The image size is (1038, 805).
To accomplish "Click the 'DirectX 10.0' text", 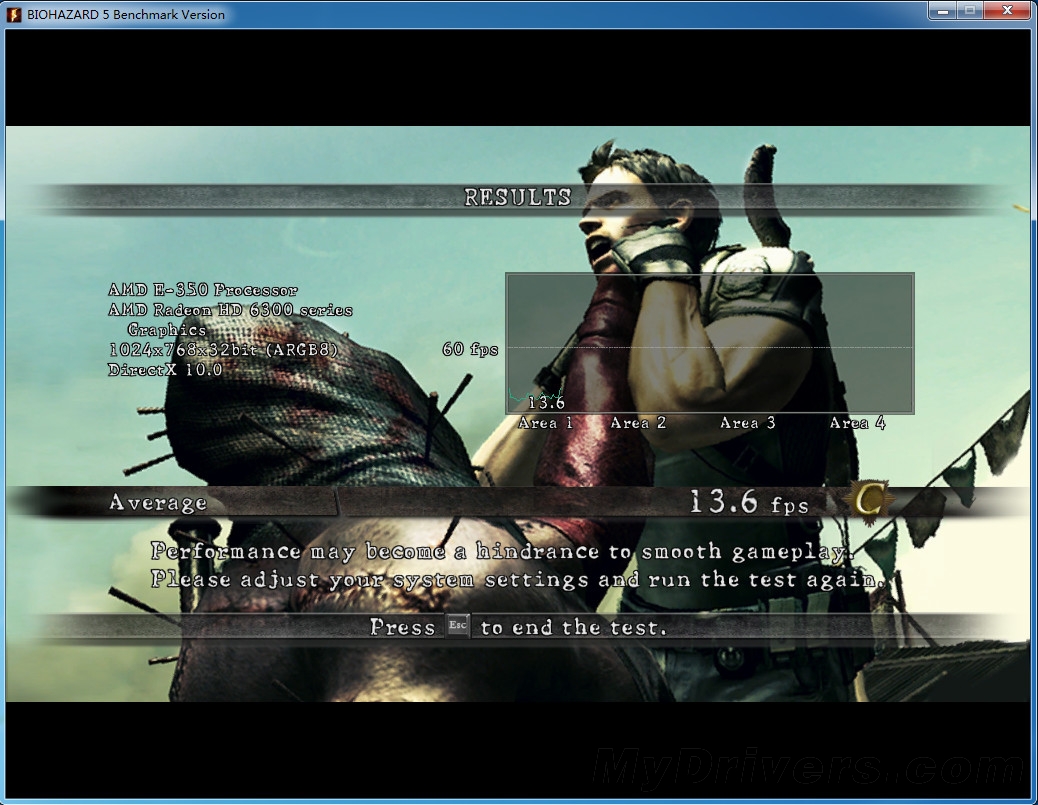I will coord(165,369).
